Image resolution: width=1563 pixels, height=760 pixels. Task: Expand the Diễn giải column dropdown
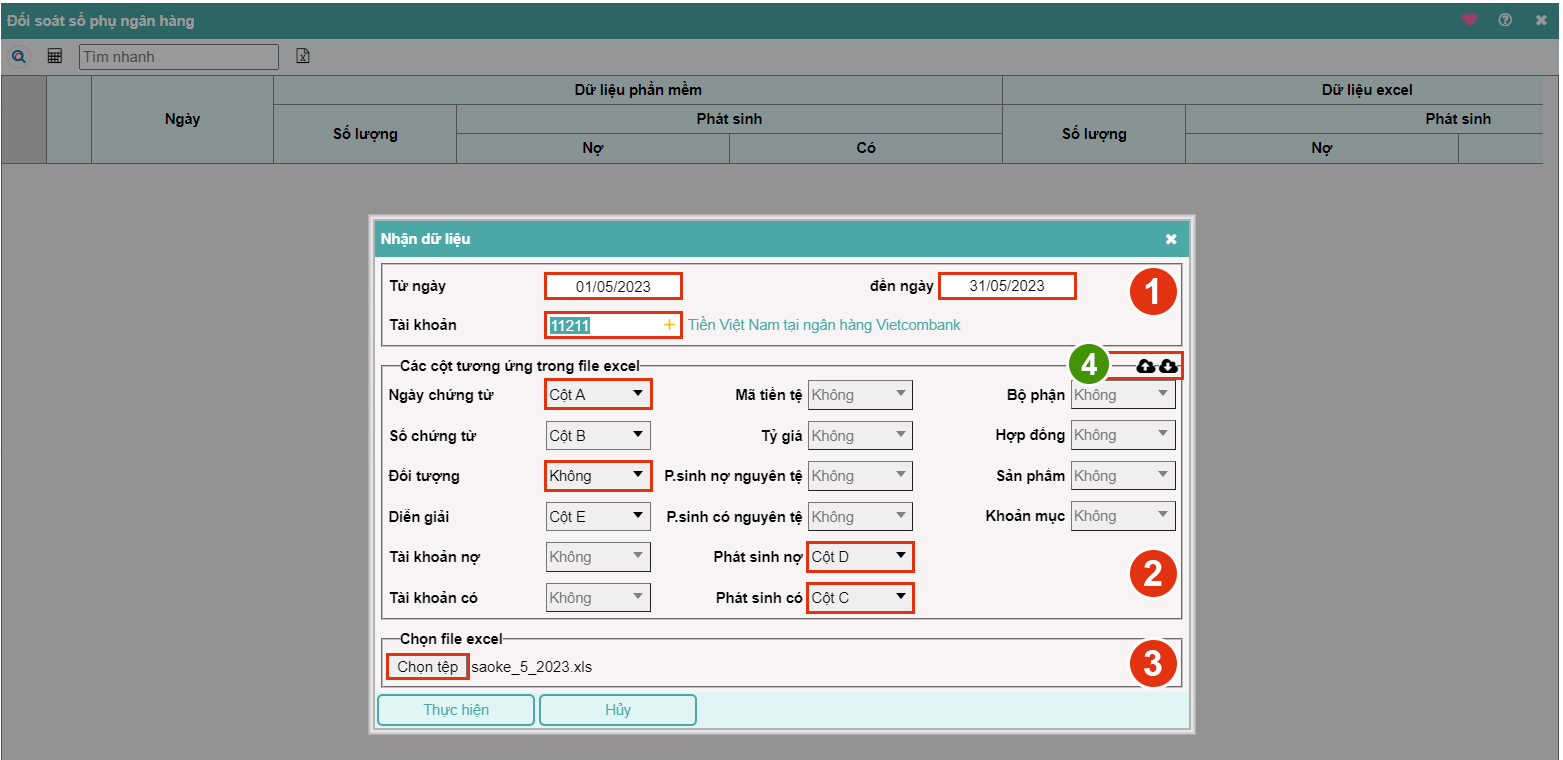tap(598, 517)
